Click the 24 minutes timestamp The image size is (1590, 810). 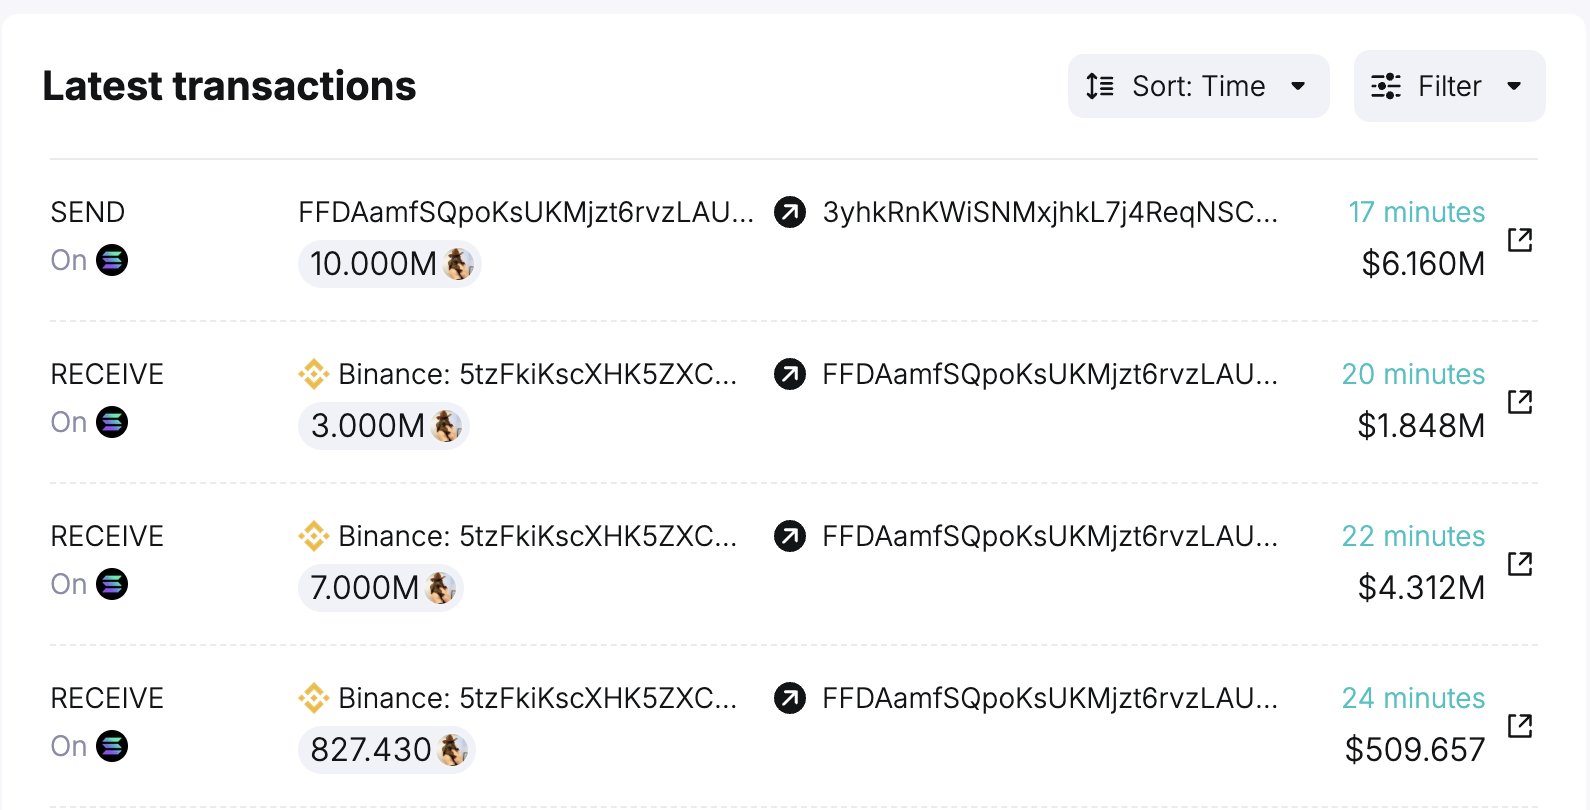click(x=1413, y=698)
